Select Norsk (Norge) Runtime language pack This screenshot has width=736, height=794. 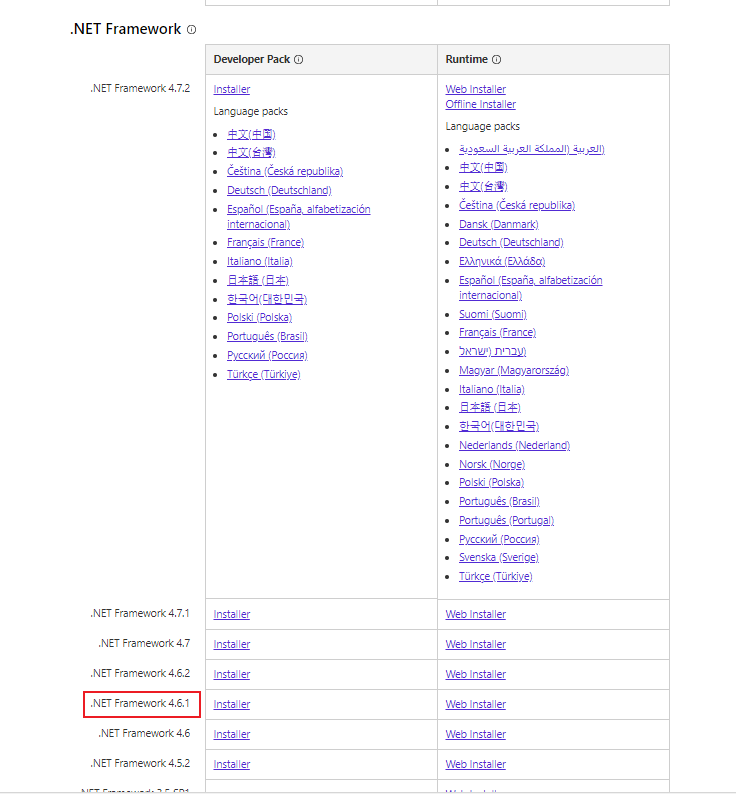pos(492,464)
